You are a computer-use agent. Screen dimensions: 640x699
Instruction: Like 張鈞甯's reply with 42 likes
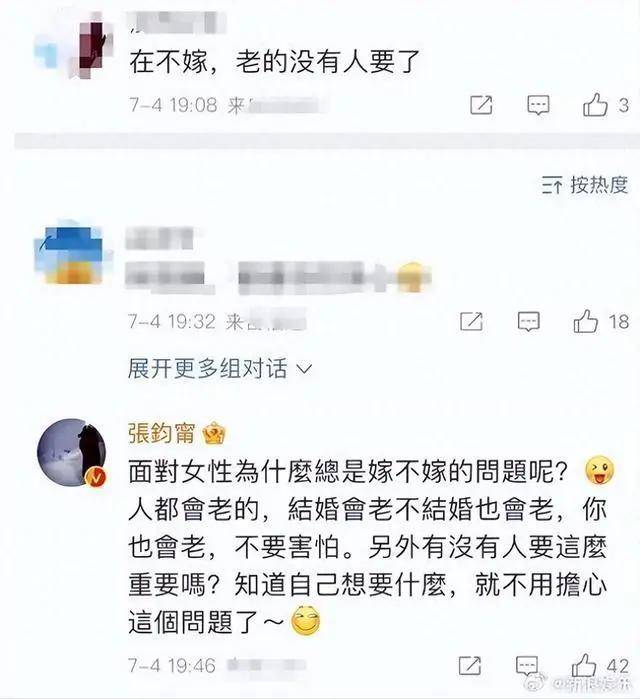point(584,666)
